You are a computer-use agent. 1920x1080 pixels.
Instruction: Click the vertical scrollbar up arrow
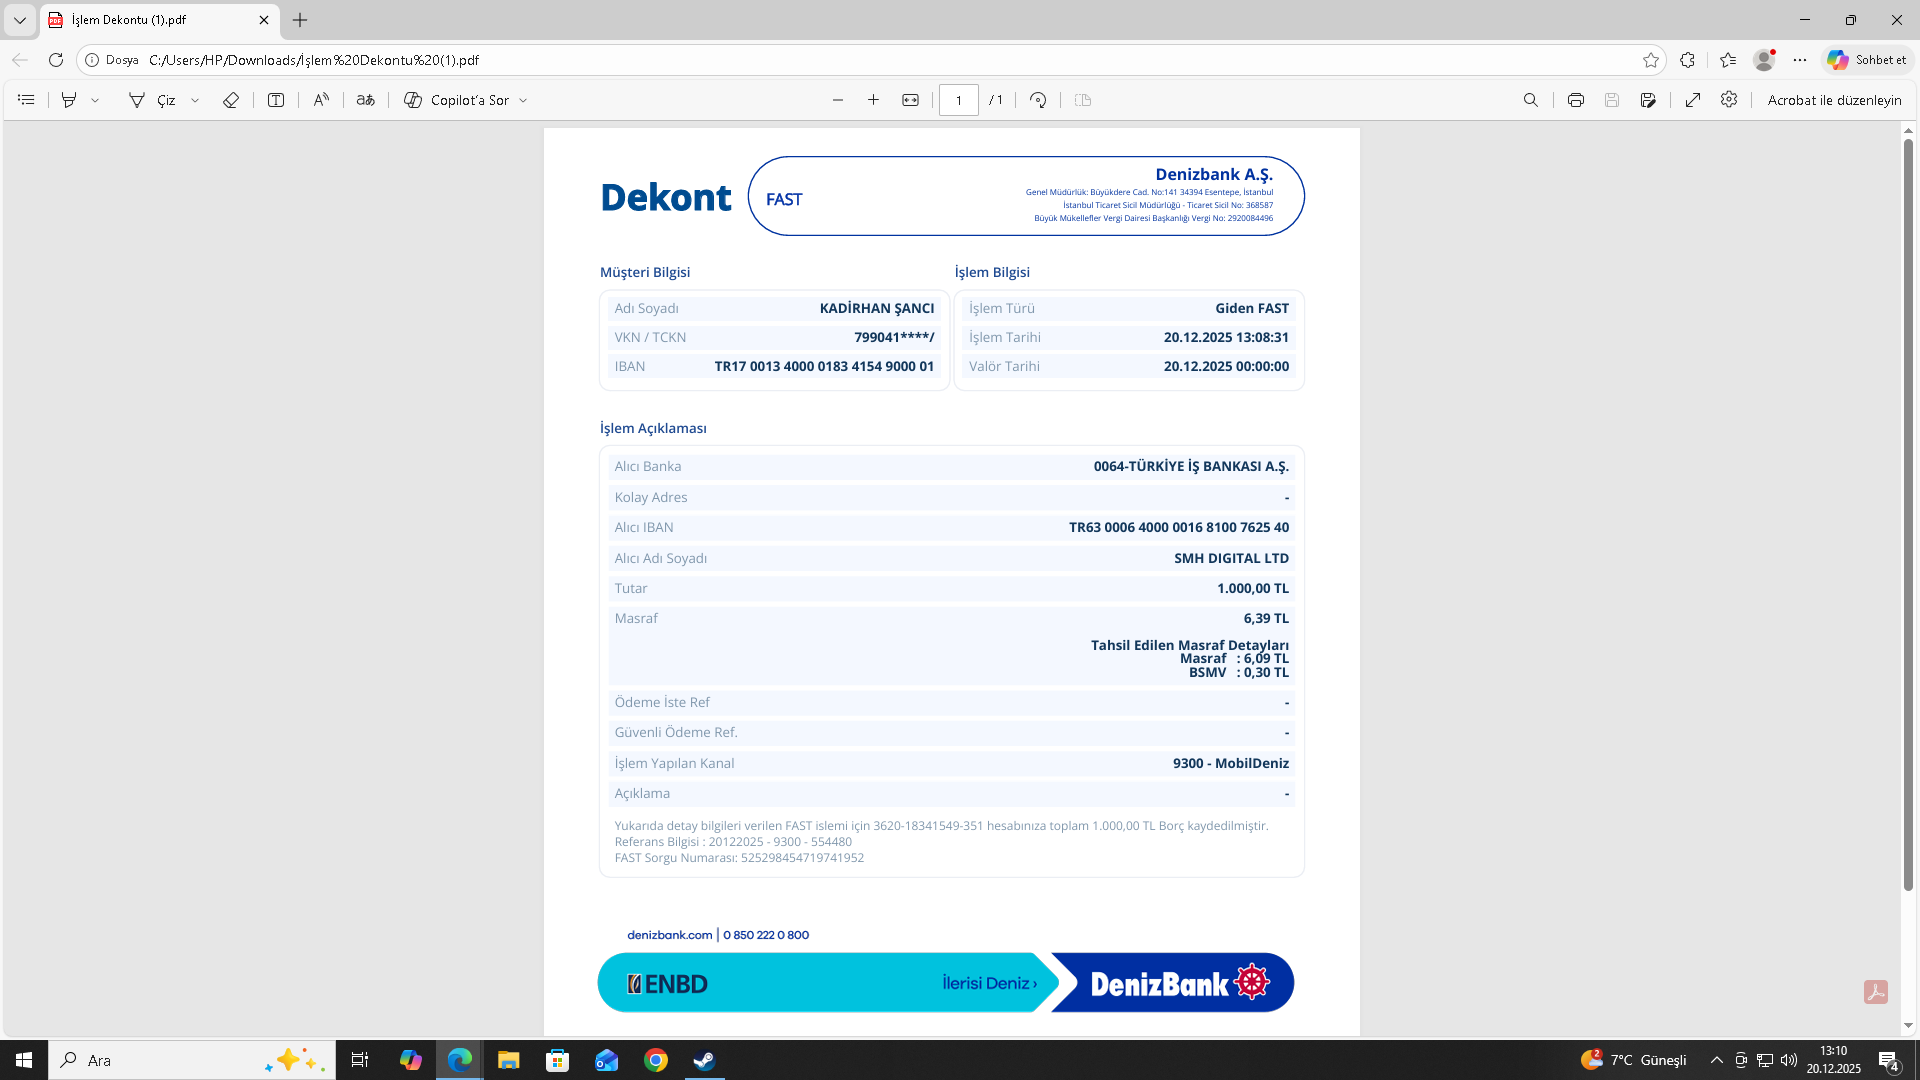[x=1908, y=131]
